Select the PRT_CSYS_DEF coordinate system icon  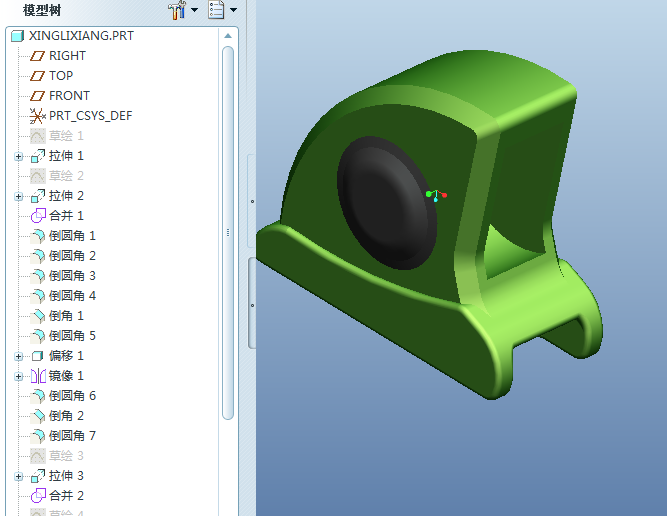pyautogui.click(x=37, y=116)
